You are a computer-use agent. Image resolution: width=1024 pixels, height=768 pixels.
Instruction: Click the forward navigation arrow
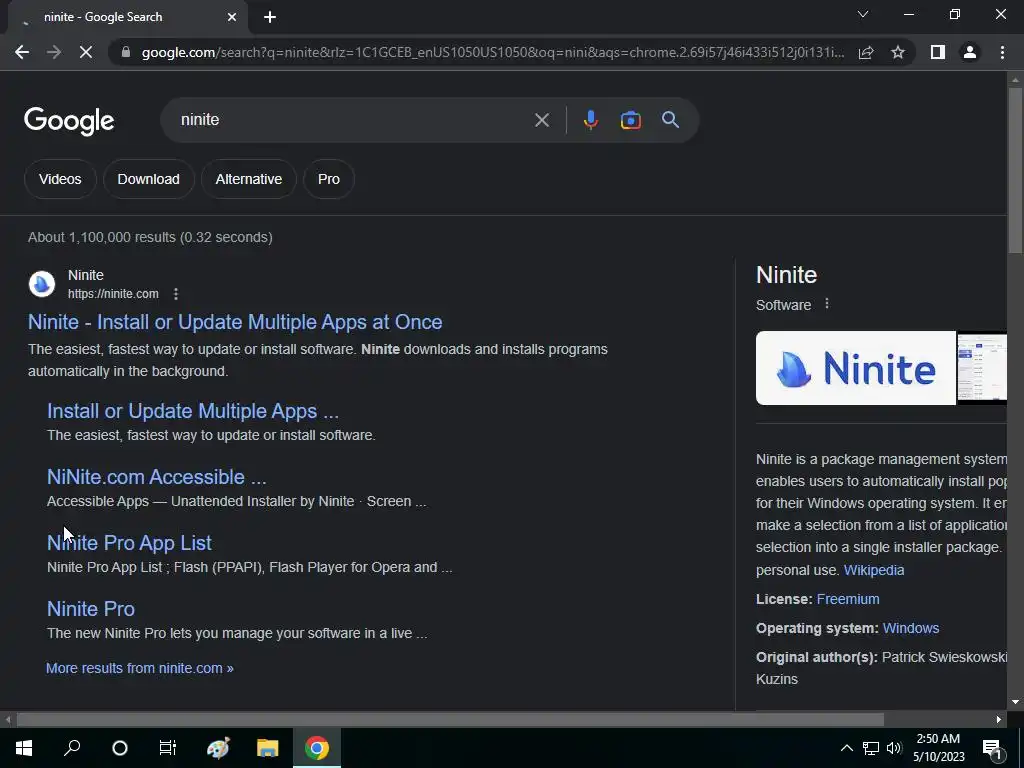[54, 52]
